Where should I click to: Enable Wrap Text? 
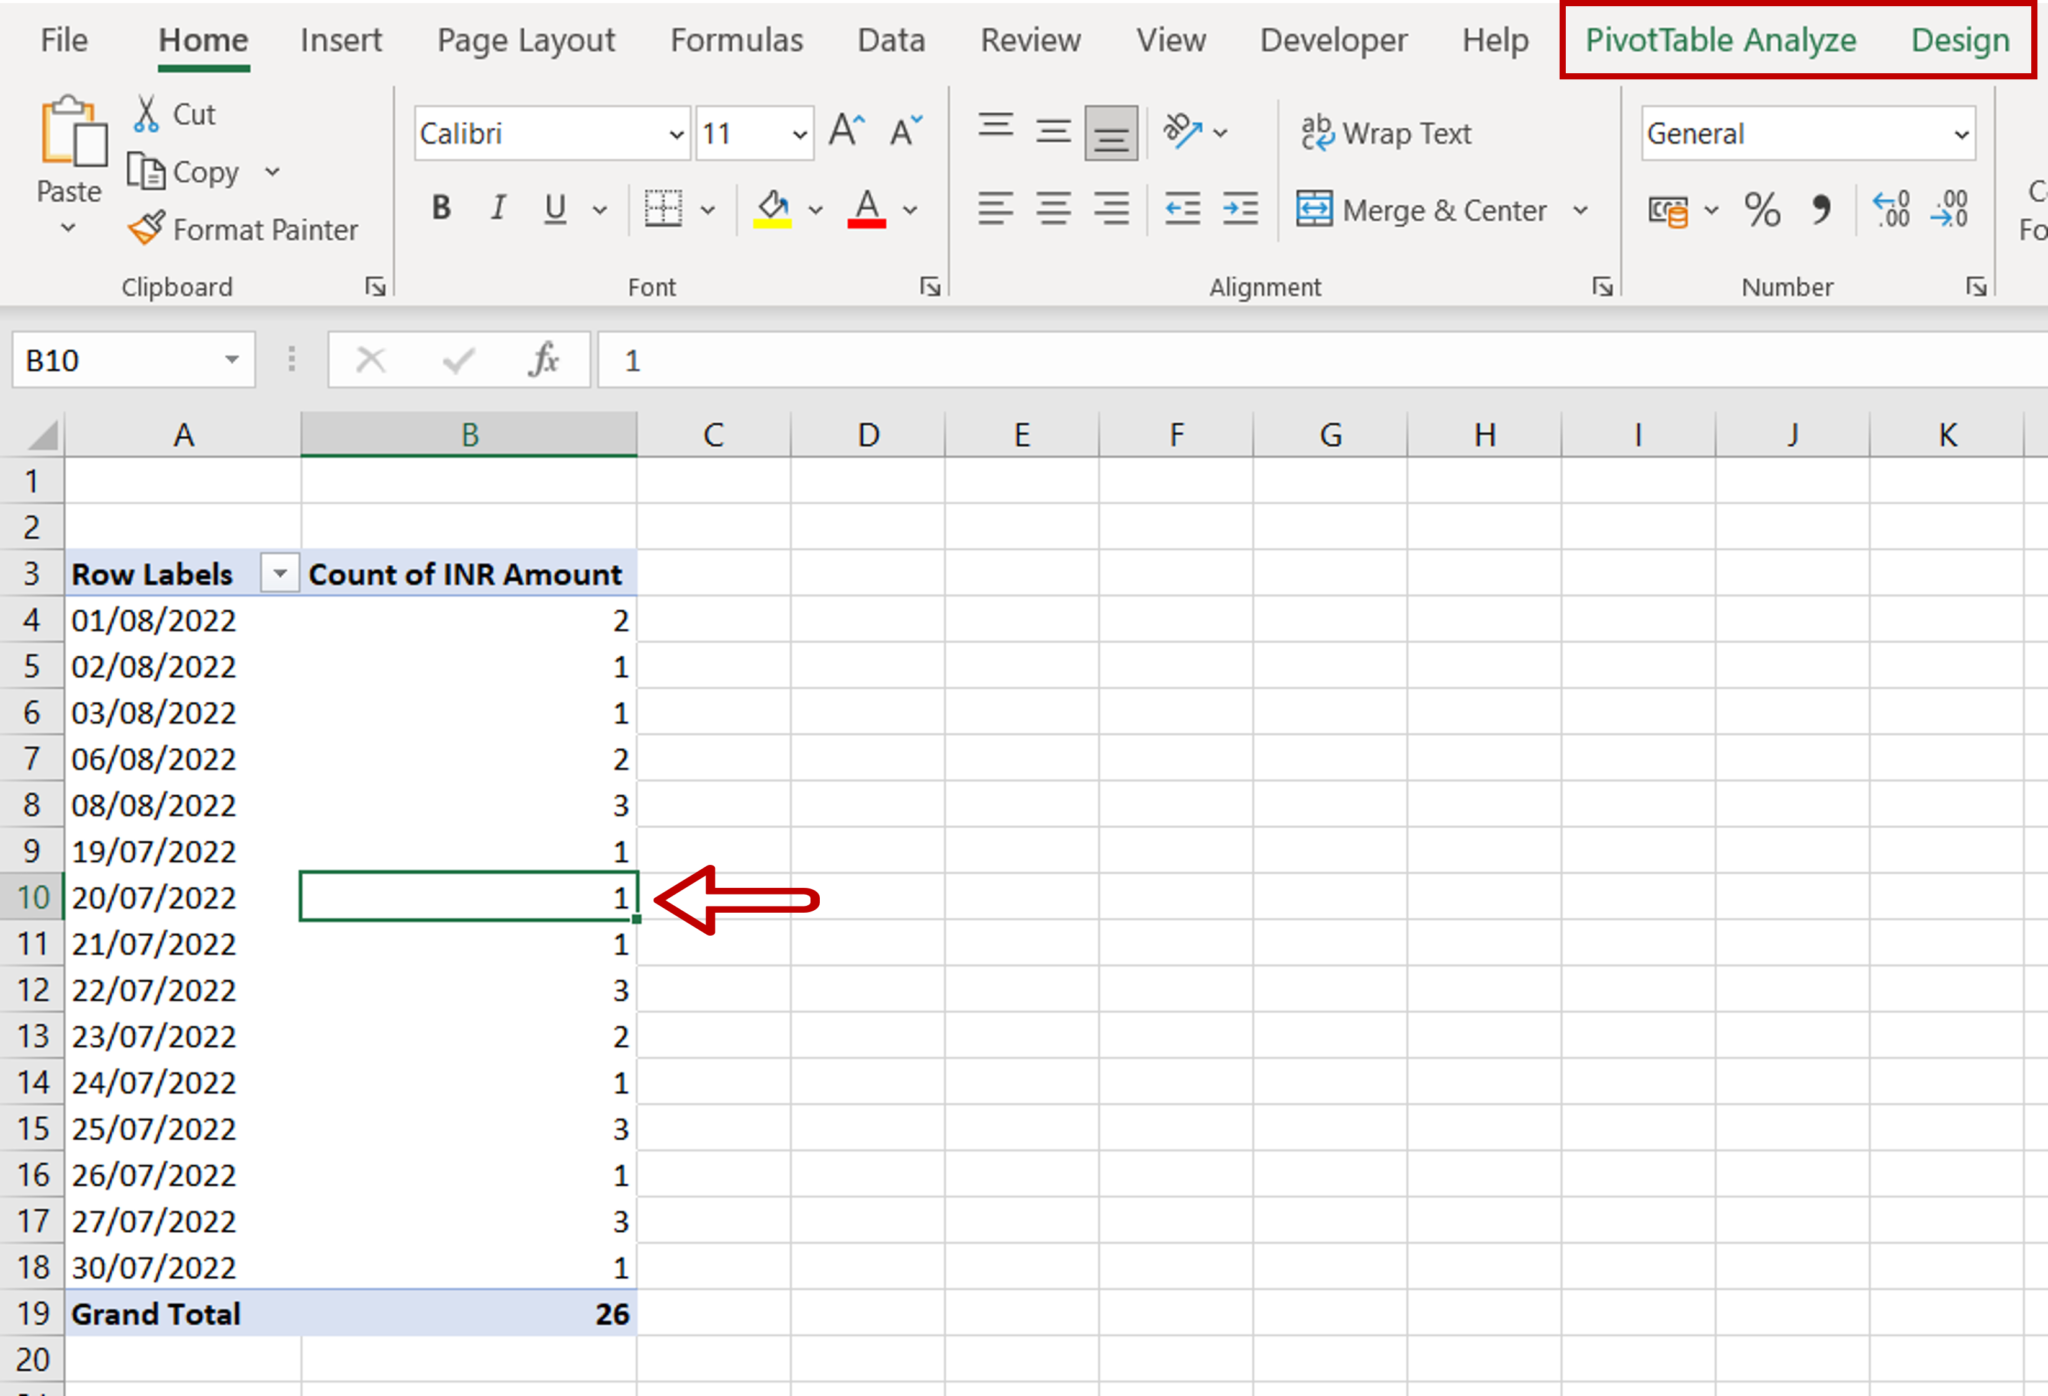point(1390,133)
